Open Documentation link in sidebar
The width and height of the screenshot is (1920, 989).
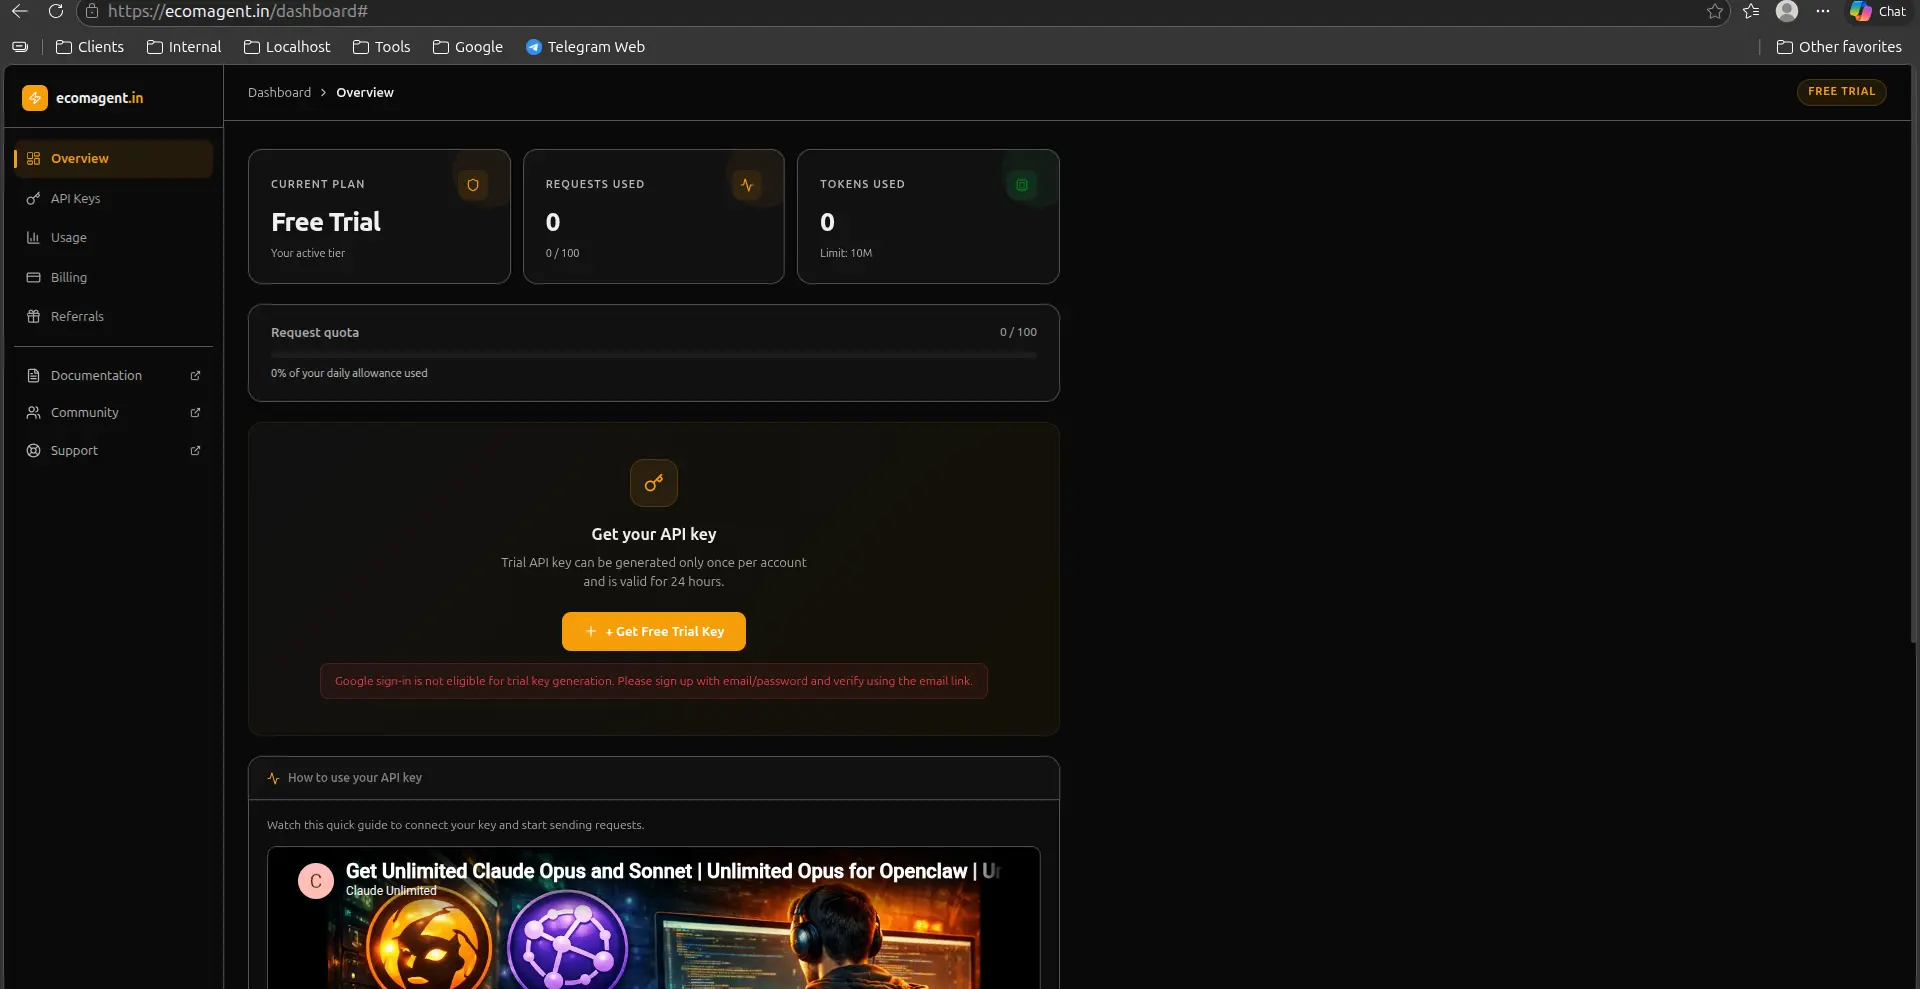click(113, 375)
